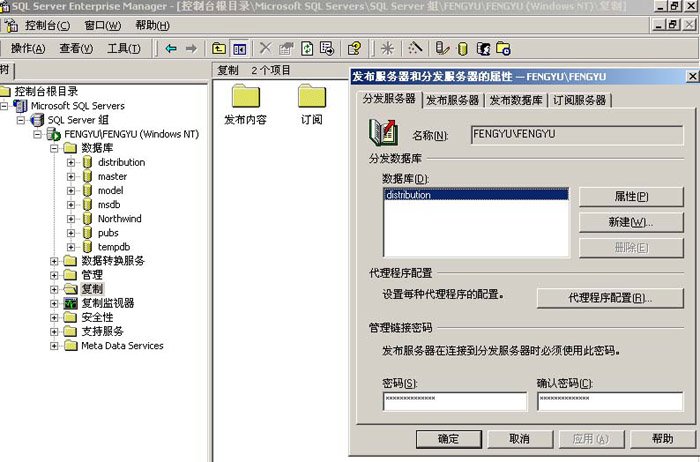Switch to the 发布数据库 tab

pyautogui.click(x=516, y=100)
